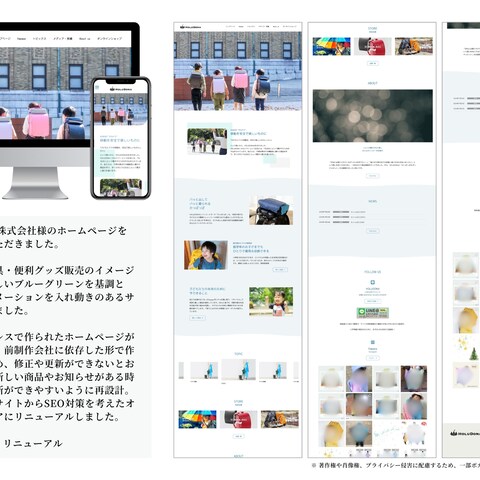The image size is (480, 480).
Task: Open the yellow item in second layout Instagram grid
Action: pos(331,433)
